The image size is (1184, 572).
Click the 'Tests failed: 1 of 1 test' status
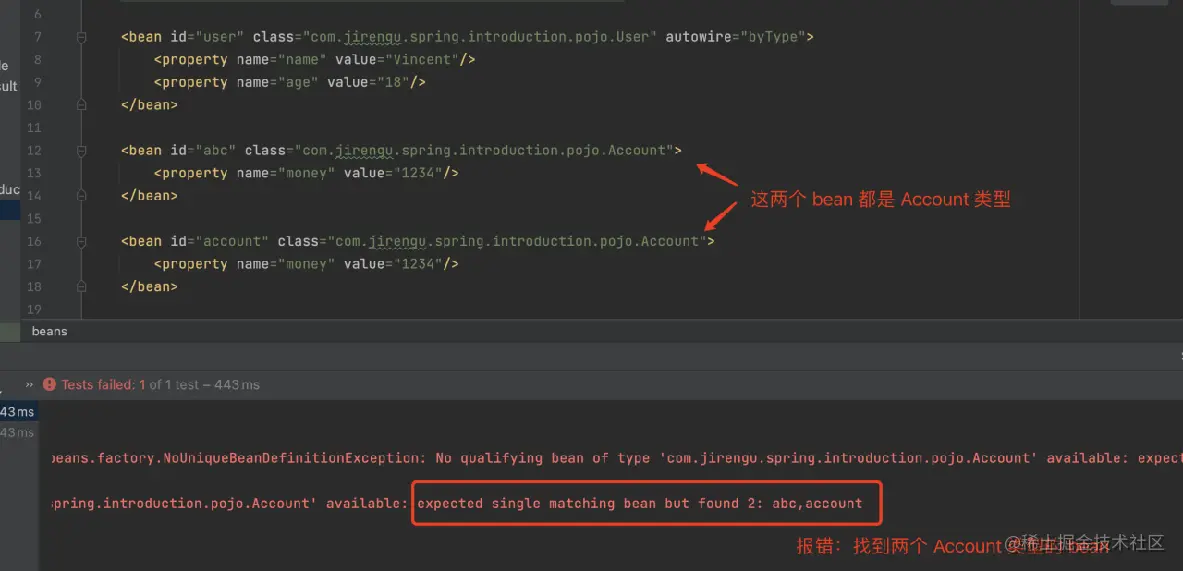click(160, 385)
